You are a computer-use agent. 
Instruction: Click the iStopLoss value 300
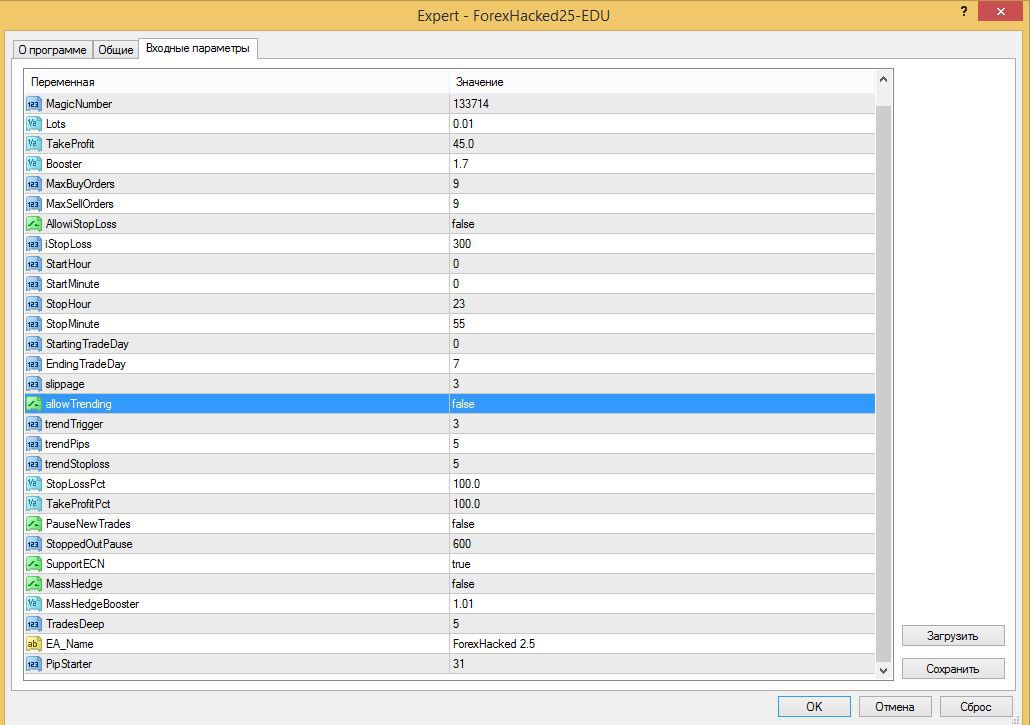pos(462,244)
